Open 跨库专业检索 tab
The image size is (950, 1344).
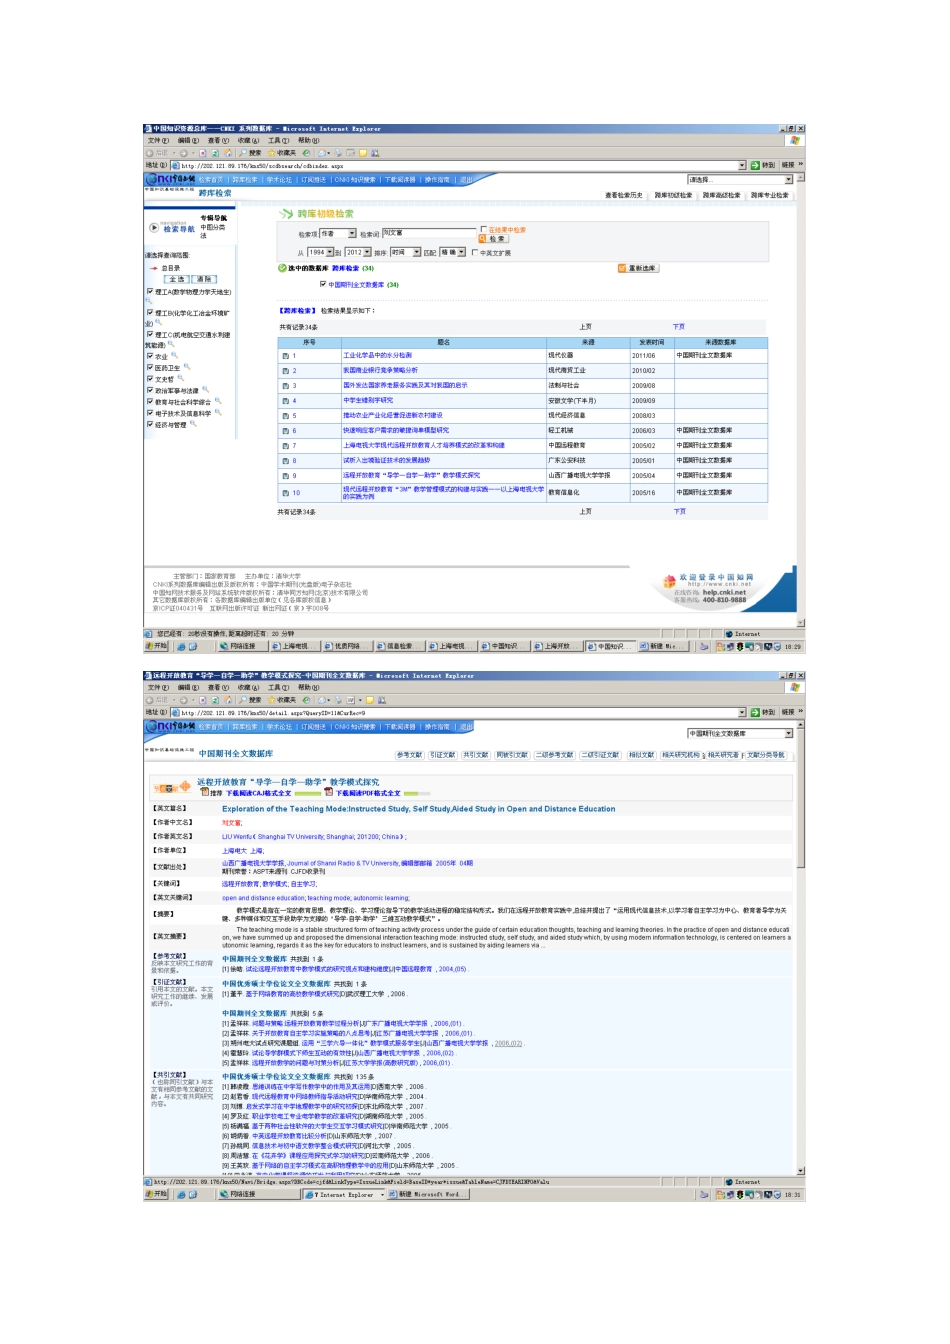769,196
